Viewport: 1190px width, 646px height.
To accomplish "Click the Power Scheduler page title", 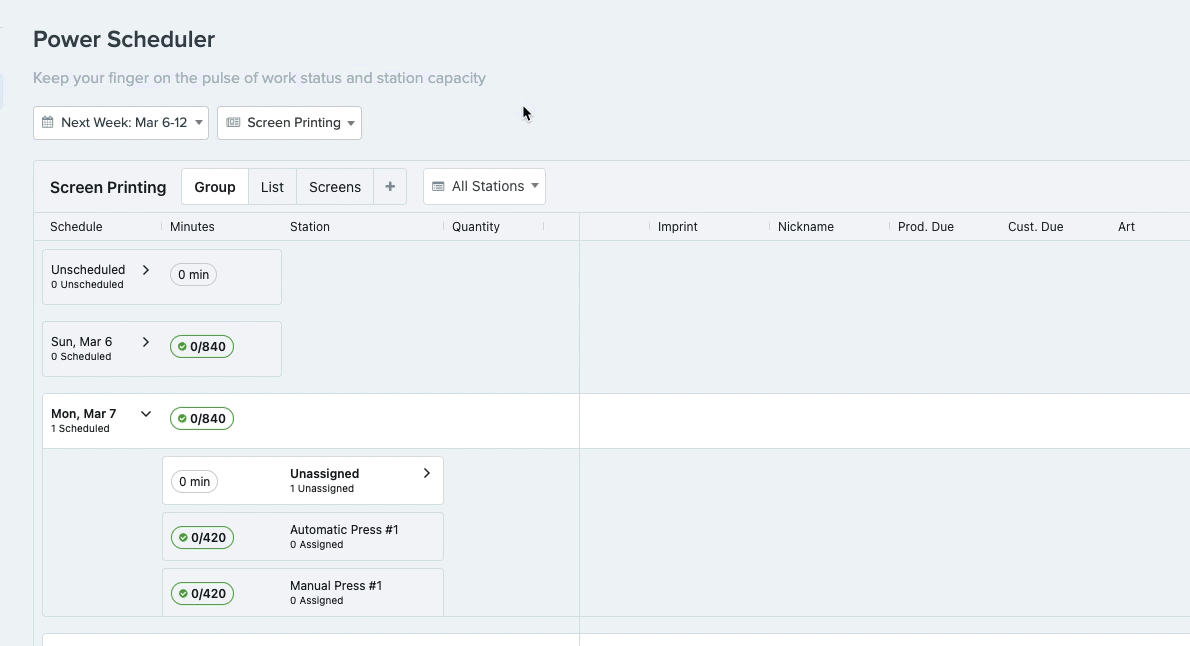I will (124, 39).
